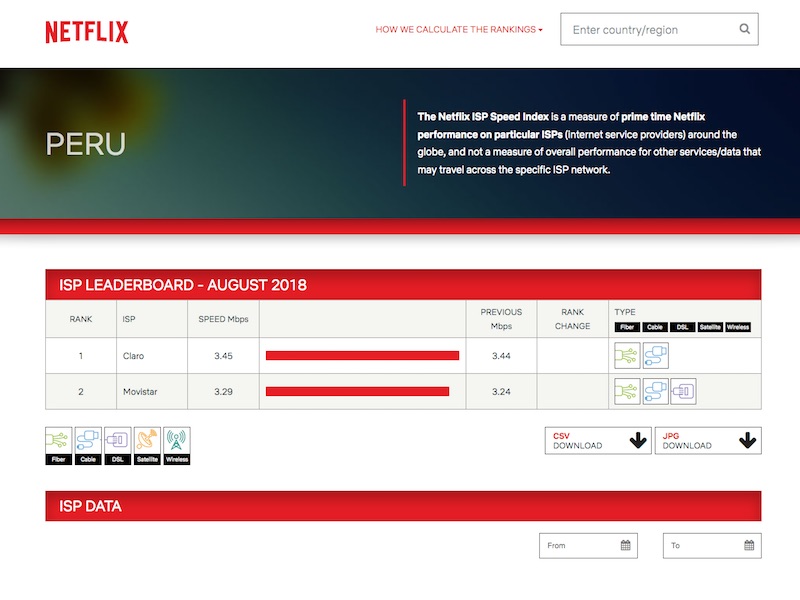Download the leaderboard as JPG
The image size is (800, 600).
(708, 440)
